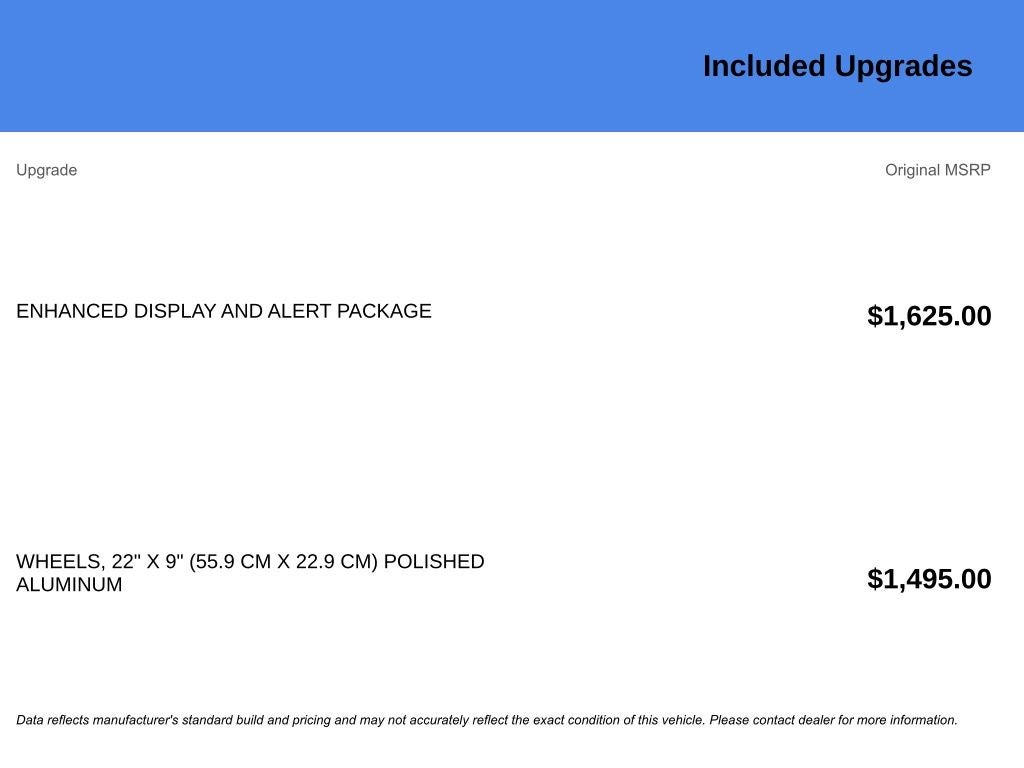Screen dimensions: 1024x768
Task: Click "exact condition of this vehicle" in disclaimer
Action: (618, 720)
